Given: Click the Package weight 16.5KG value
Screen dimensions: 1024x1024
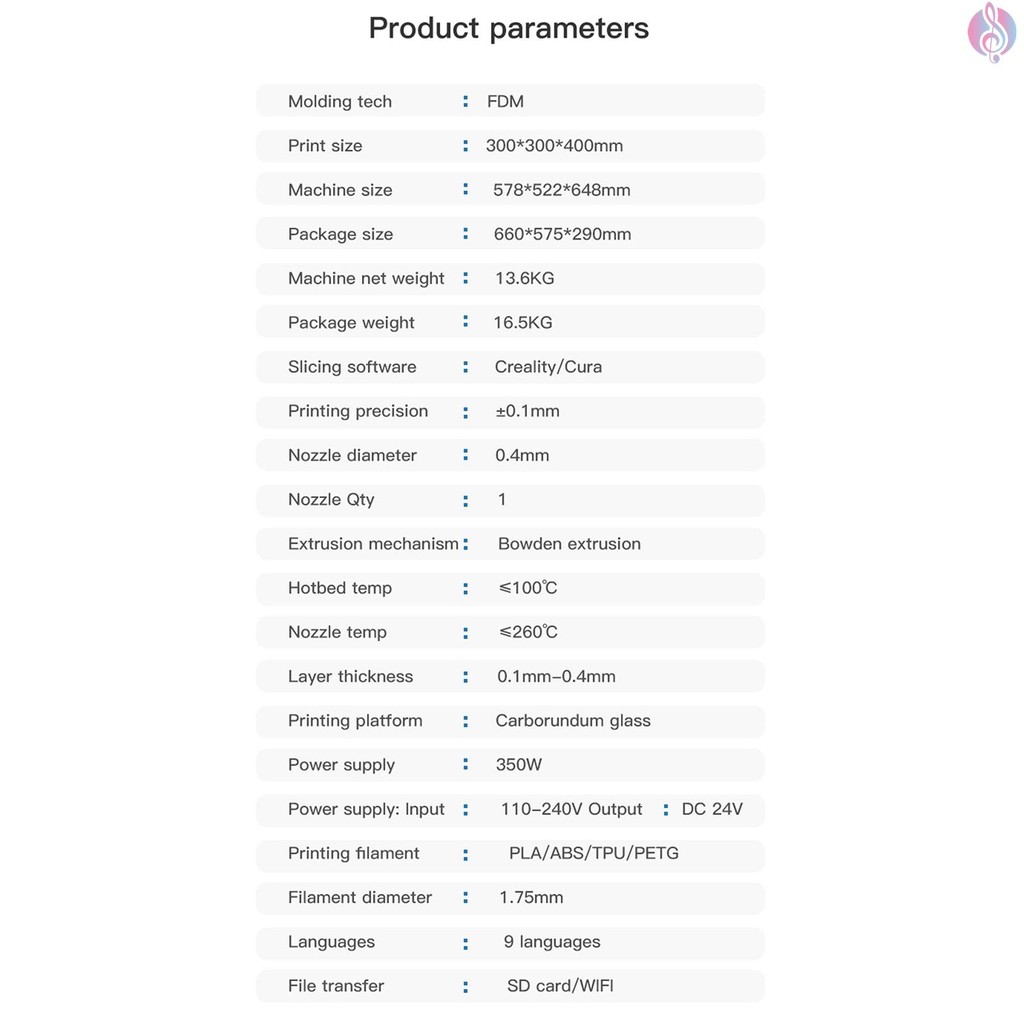Looking at the screenshot, I should point(523,322).
